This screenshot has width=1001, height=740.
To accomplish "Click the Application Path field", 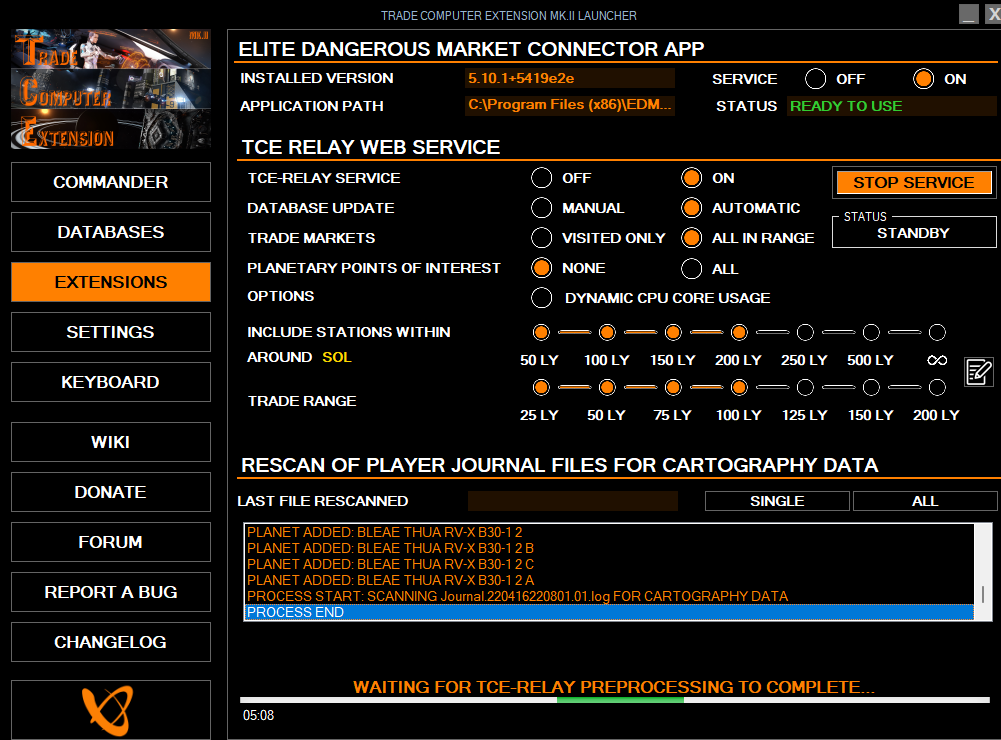I will (x=569, y=105).
